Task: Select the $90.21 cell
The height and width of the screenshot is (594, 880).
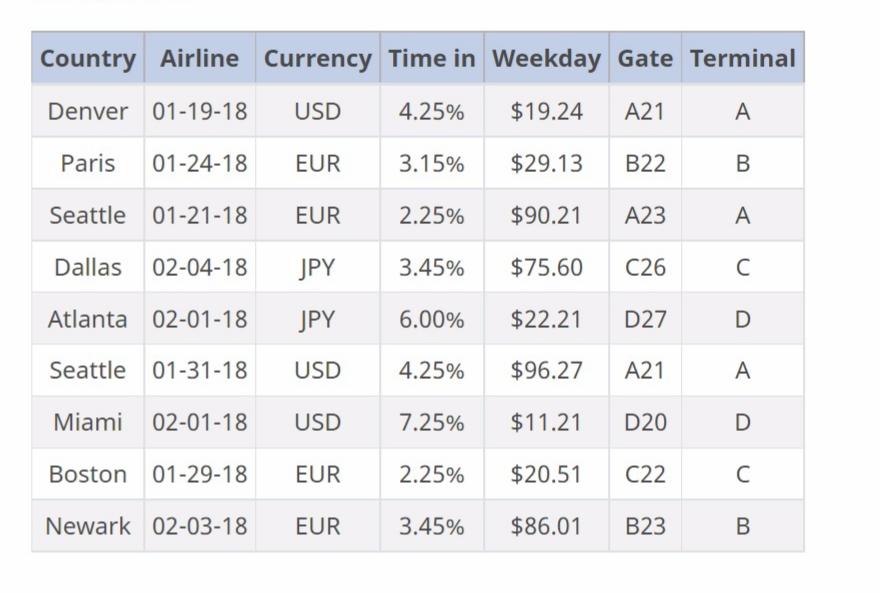Action: 546,215
